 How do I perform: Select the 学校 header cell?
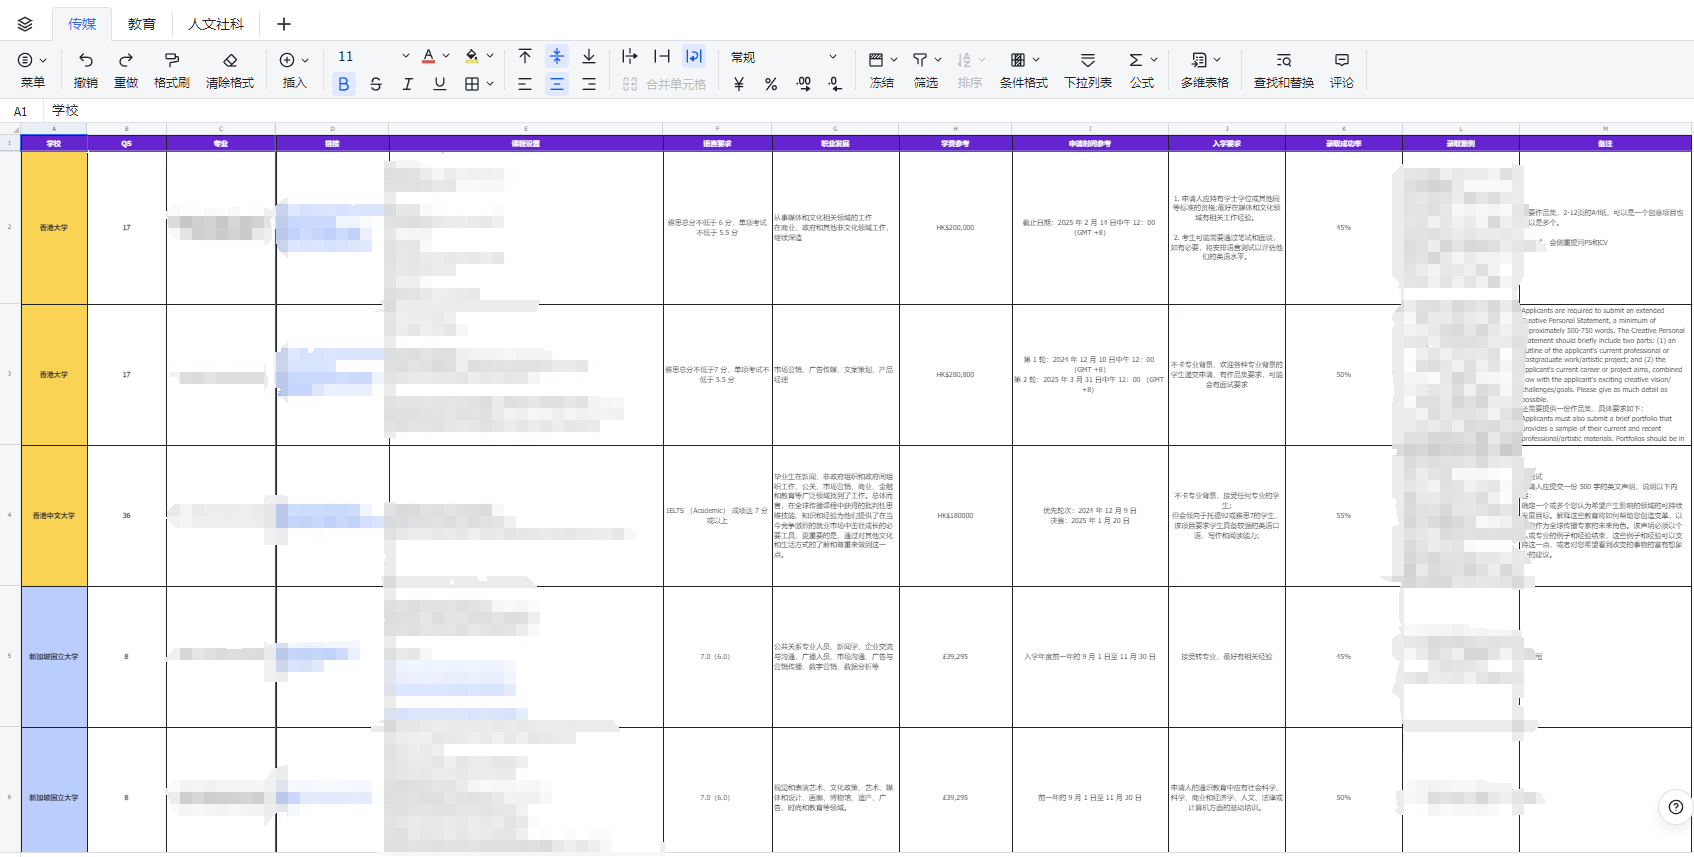coord(54,144)
